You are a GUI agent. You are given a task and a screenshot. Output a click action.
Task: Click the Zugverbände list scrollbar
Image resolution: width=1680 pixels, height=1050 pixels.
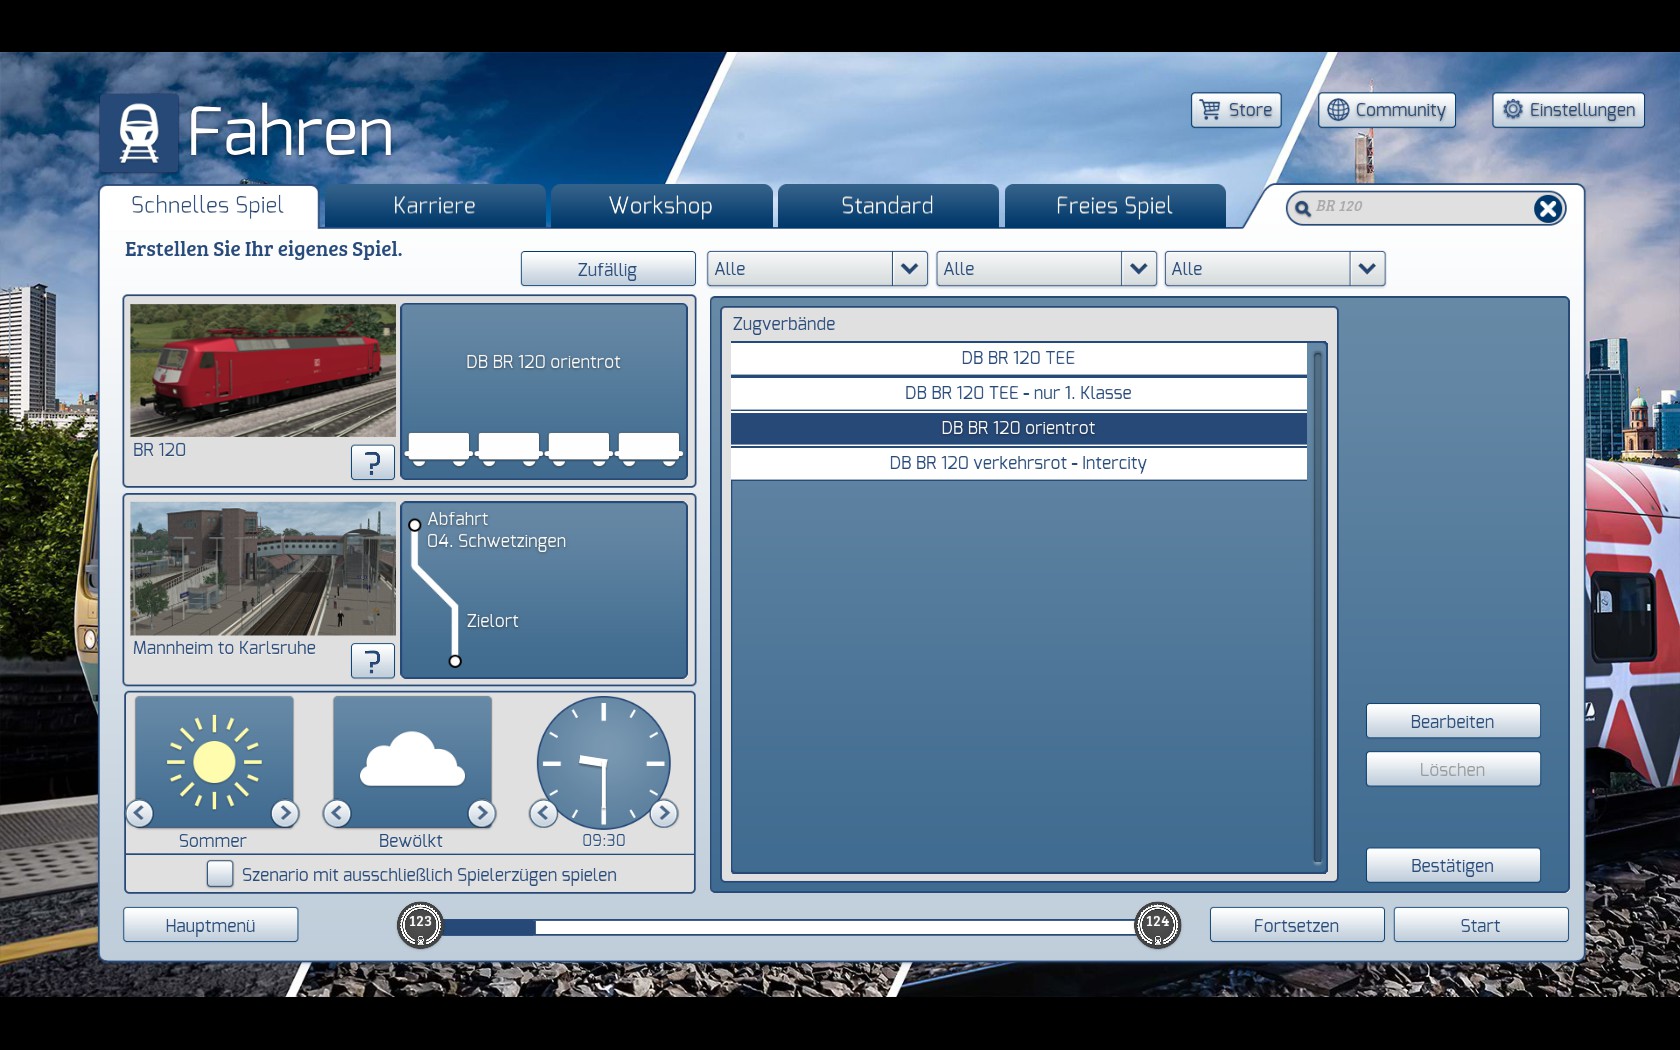coord(1318,607)
